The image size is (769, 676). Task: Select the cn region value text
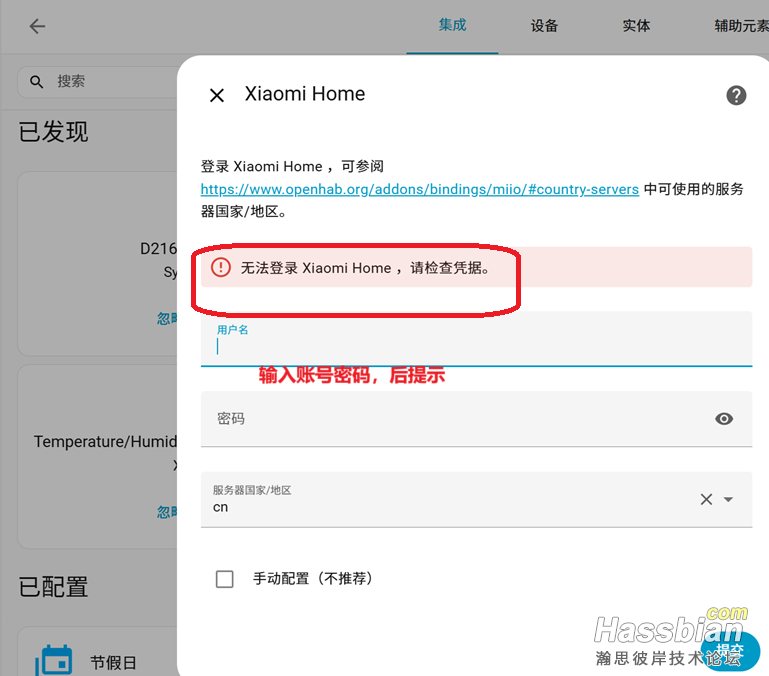[220, 507]
